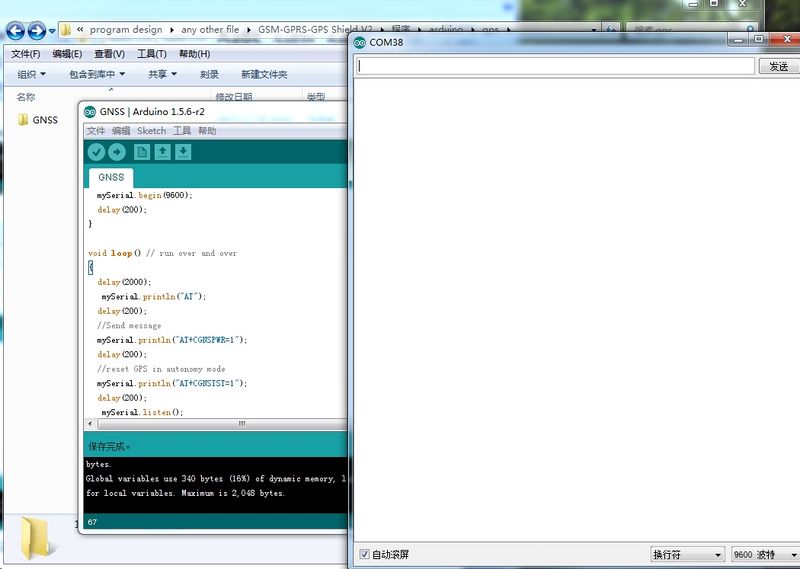
Task: Click the code line with AT+CGNSTST=1
Action: 172,383
